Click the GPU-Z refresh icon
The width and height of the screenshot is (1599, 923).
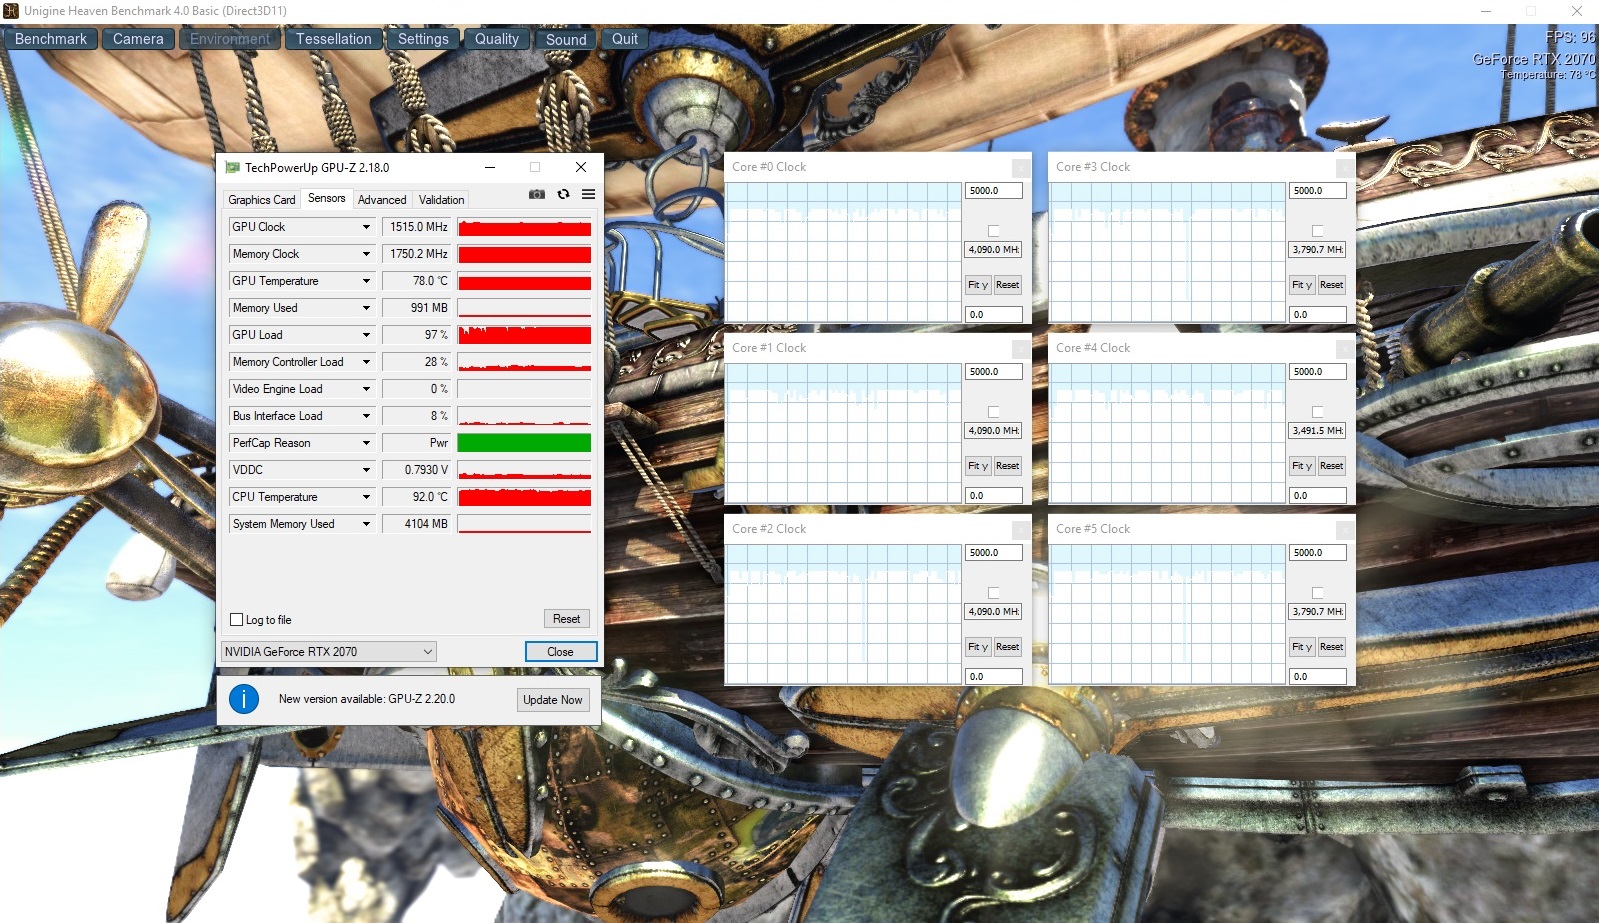point(563,194)
